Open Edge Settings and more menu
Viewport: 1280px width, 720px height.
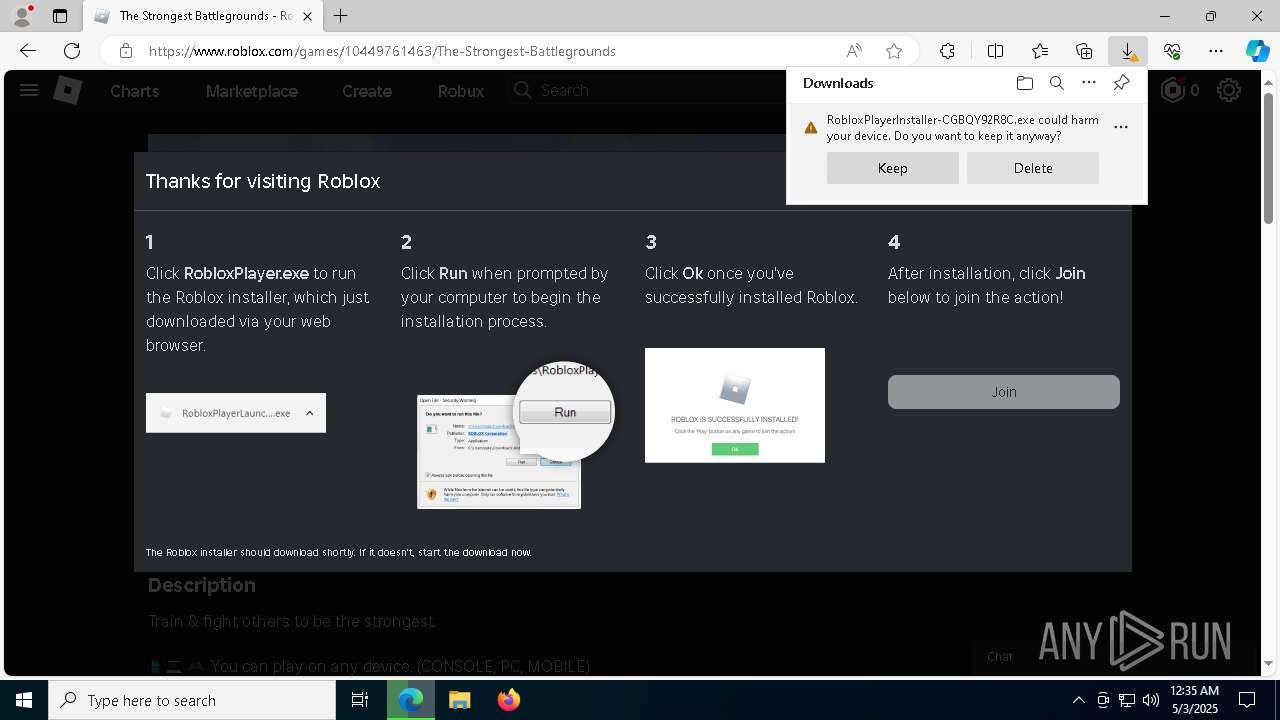(1216, 51)
